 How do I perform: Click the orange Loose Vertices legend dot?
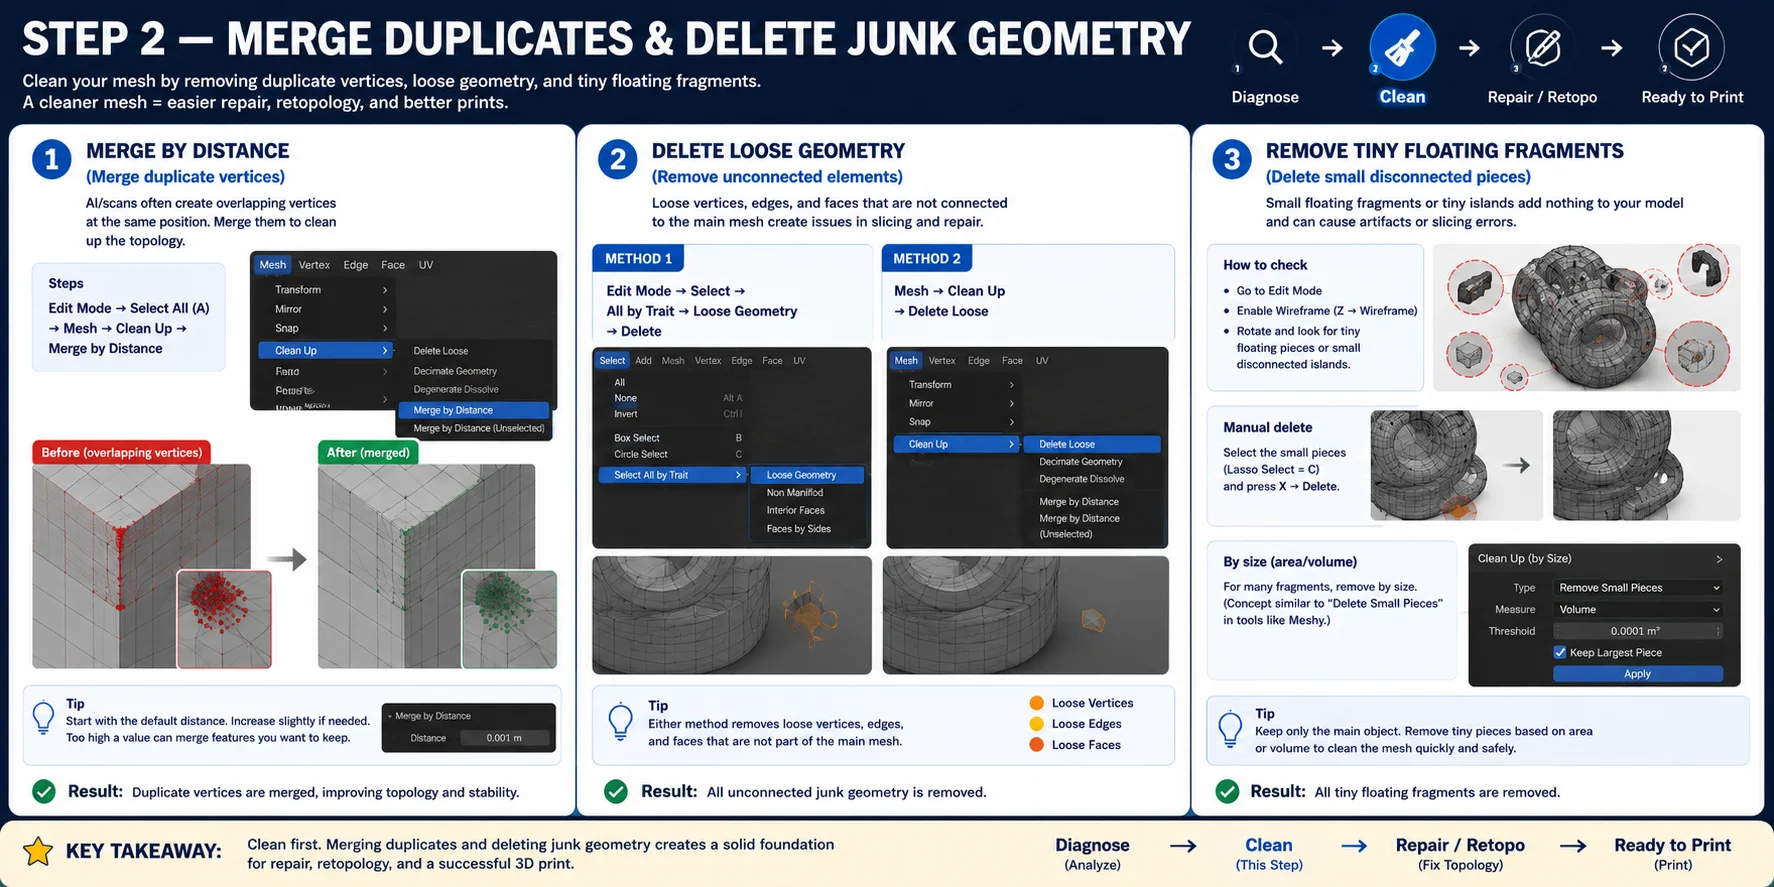pyautogui.click(x=1037, y=703)
